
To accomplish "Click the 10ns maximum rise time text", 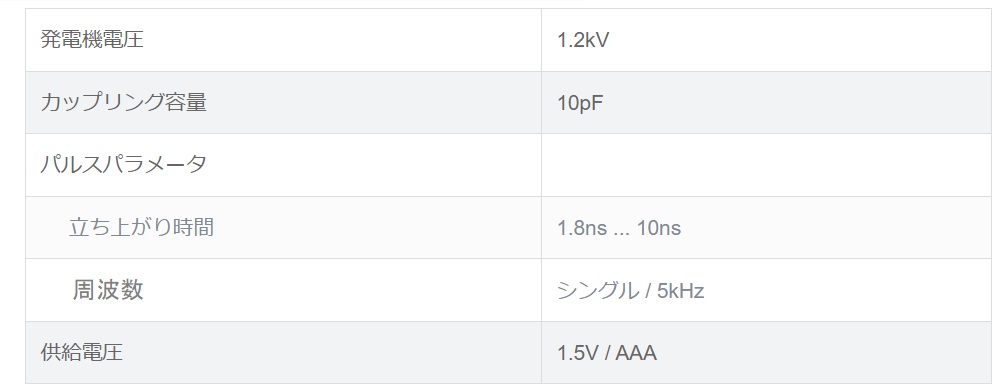I will click(659, 228).
